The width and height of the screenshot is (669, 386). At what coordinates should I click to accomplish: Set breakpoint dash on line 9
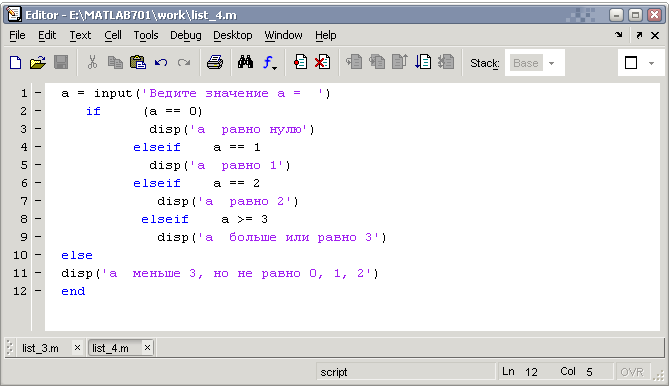(x=38, y=236)
